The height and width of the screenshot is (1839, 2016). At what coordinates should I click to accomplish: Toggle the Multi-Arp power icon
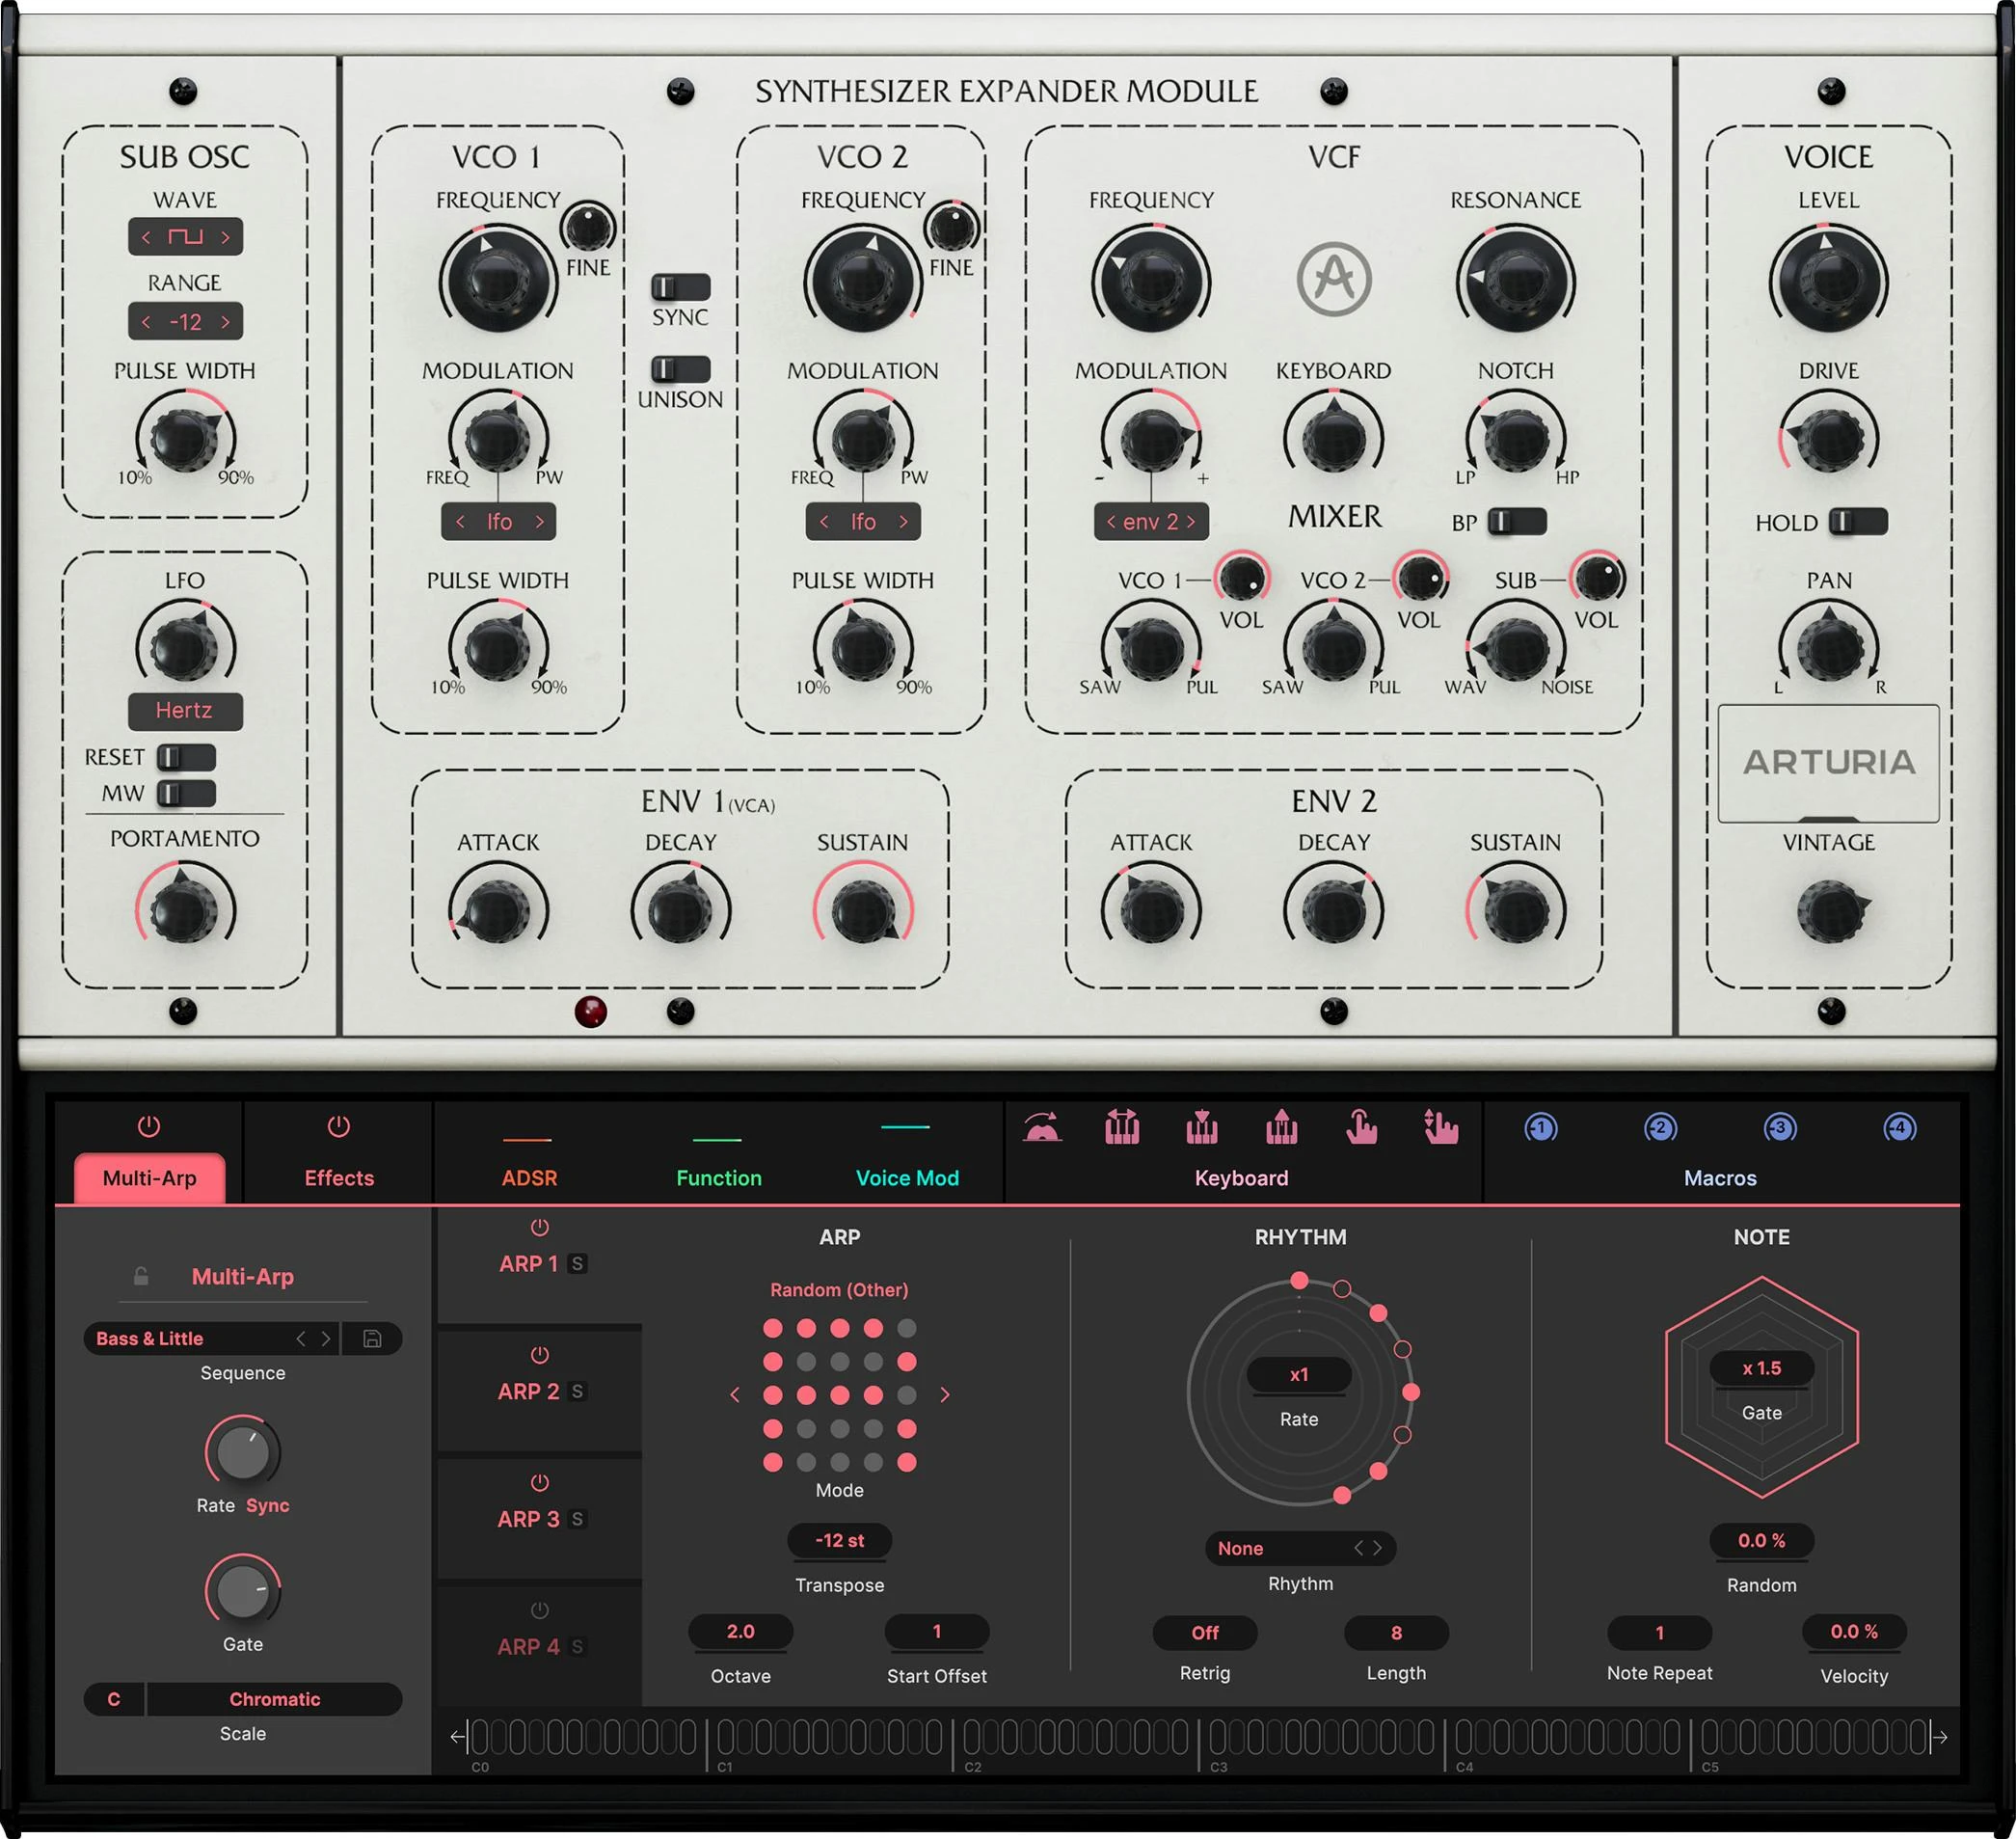[149, 1126]
